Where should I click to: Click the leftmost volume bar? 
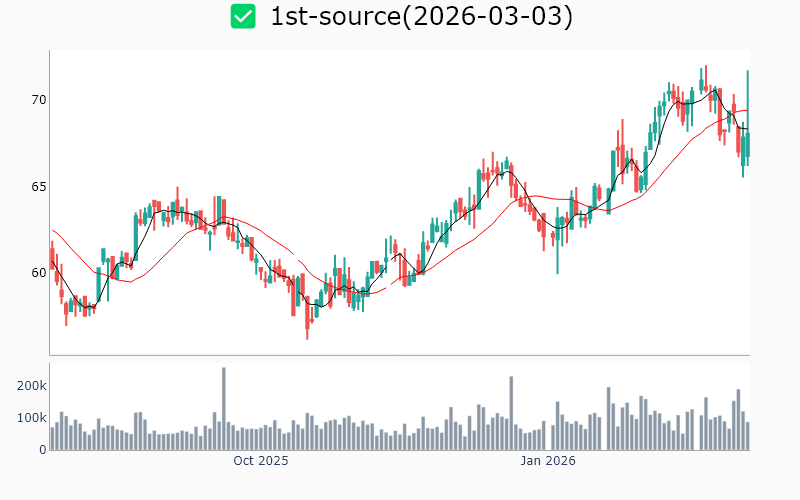(53, 439)
